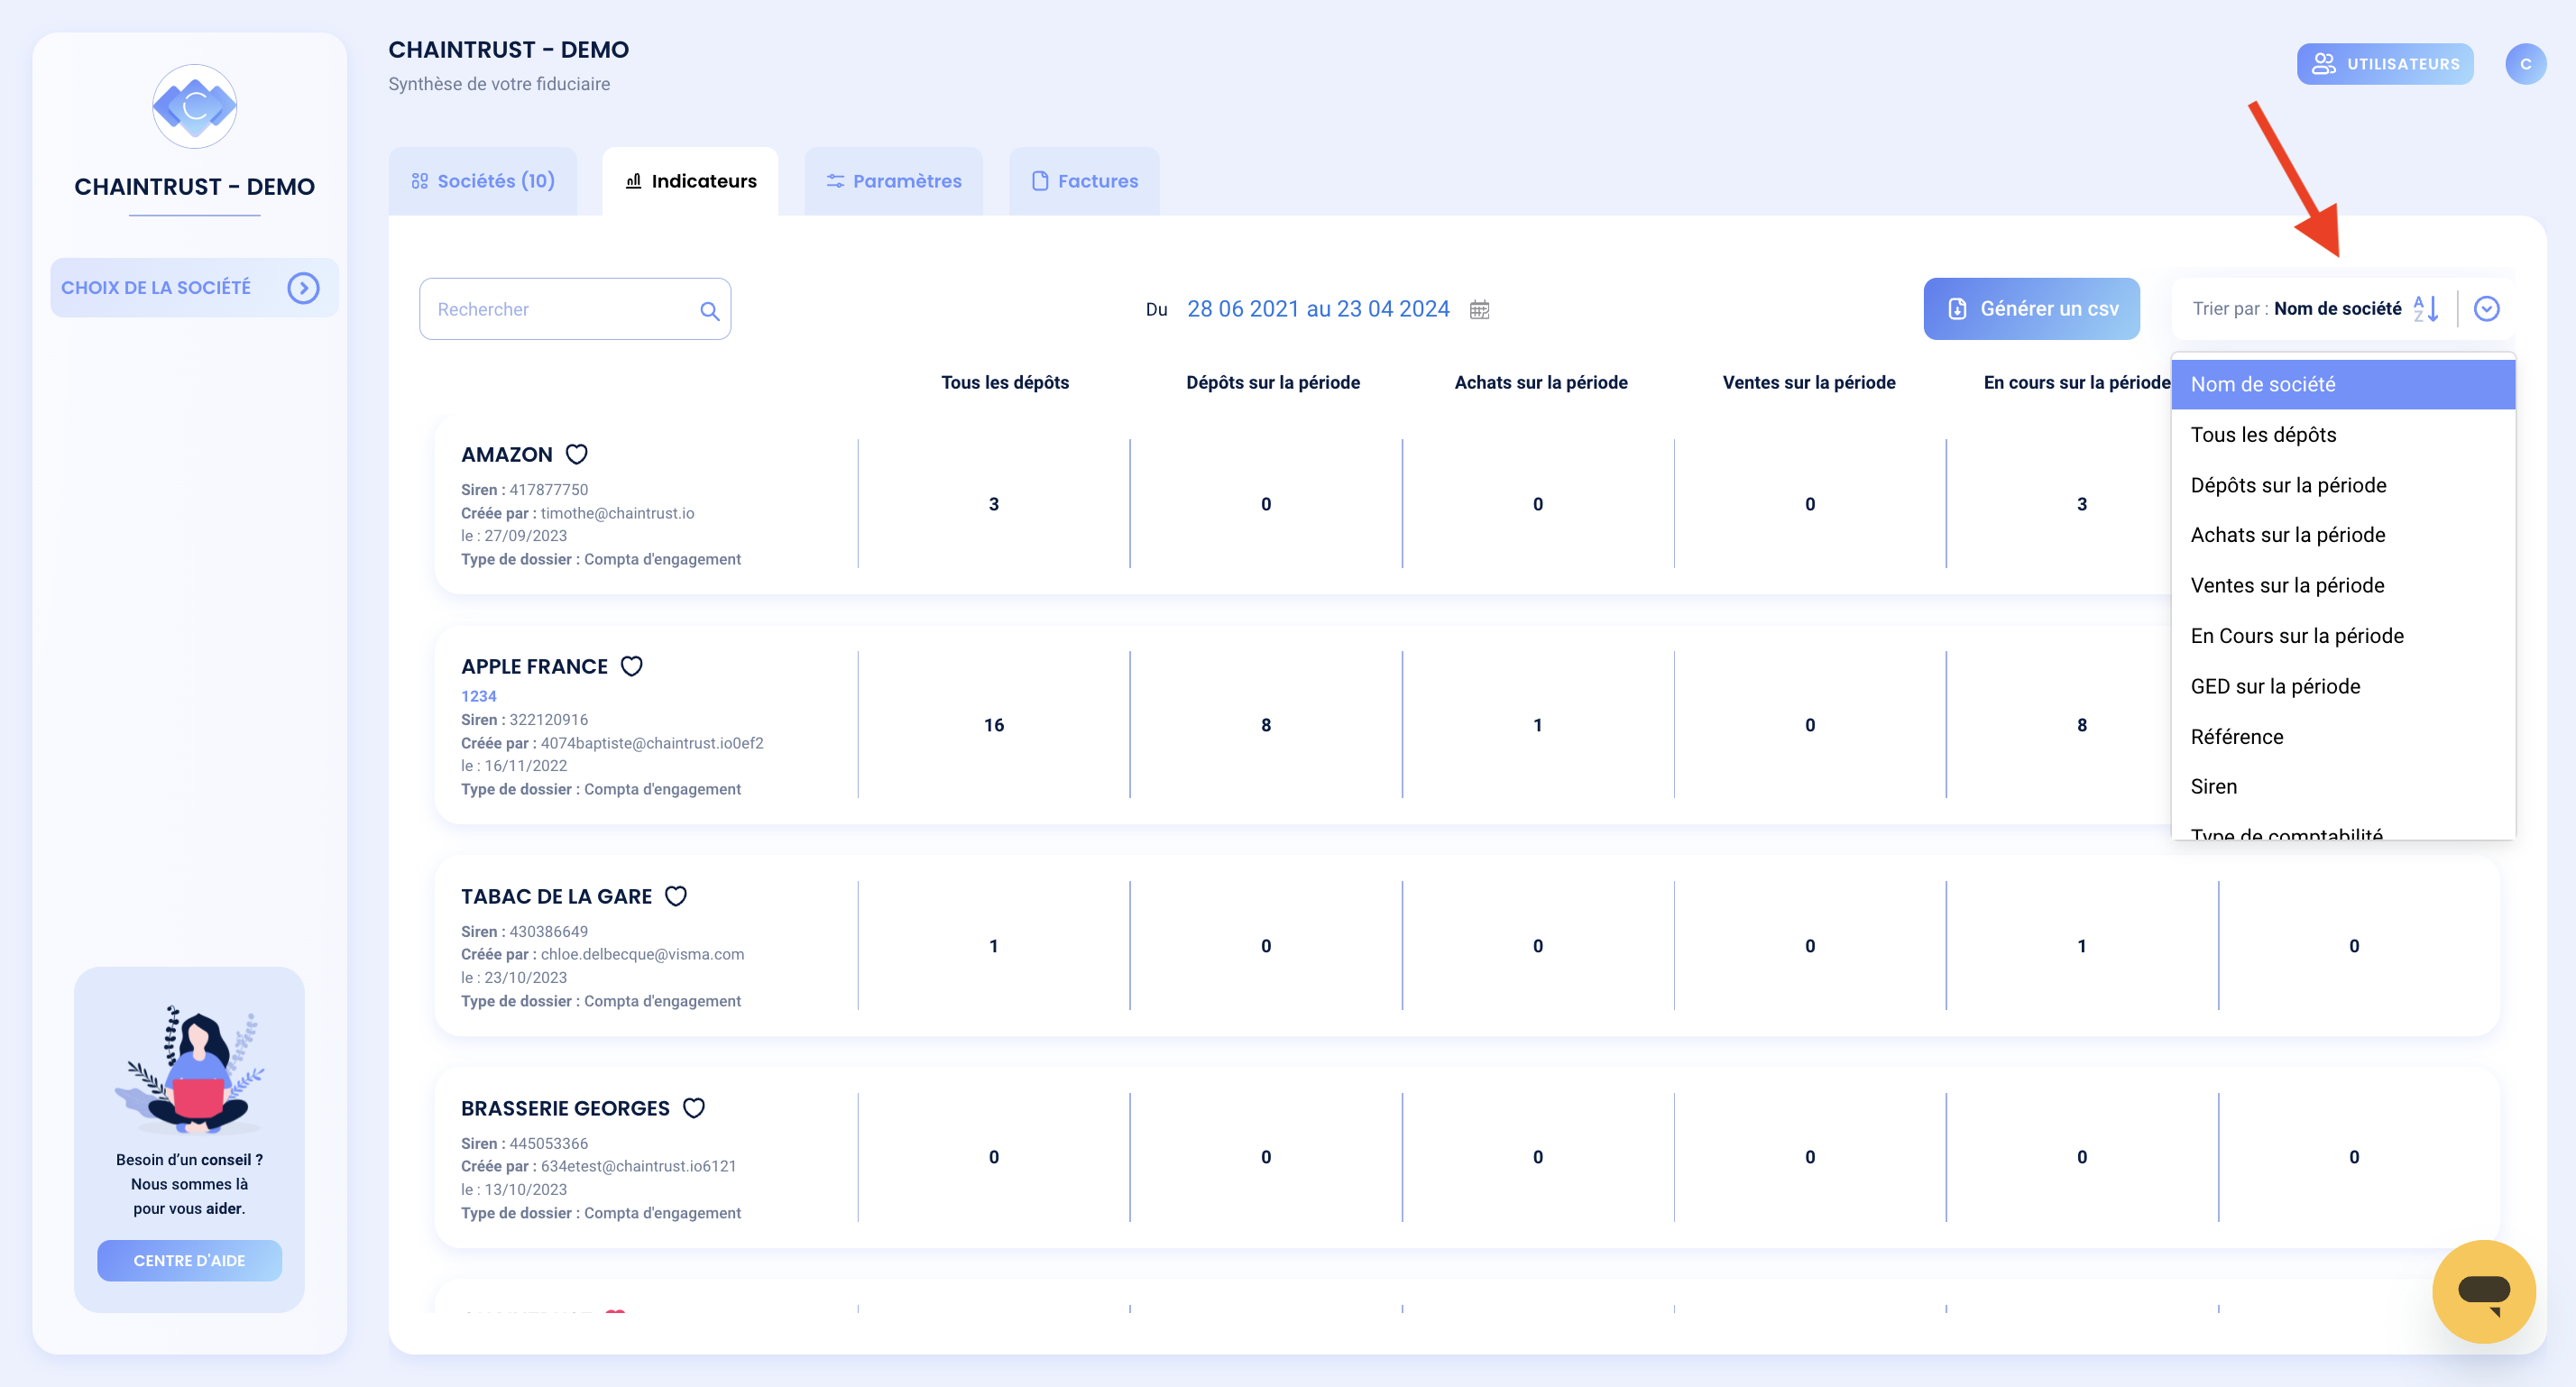Image resolution: width=2576 pixels, height=1387 pixels.
Task: Click the arrow icon on Choix de la société
Action: [x=303, y=288]
